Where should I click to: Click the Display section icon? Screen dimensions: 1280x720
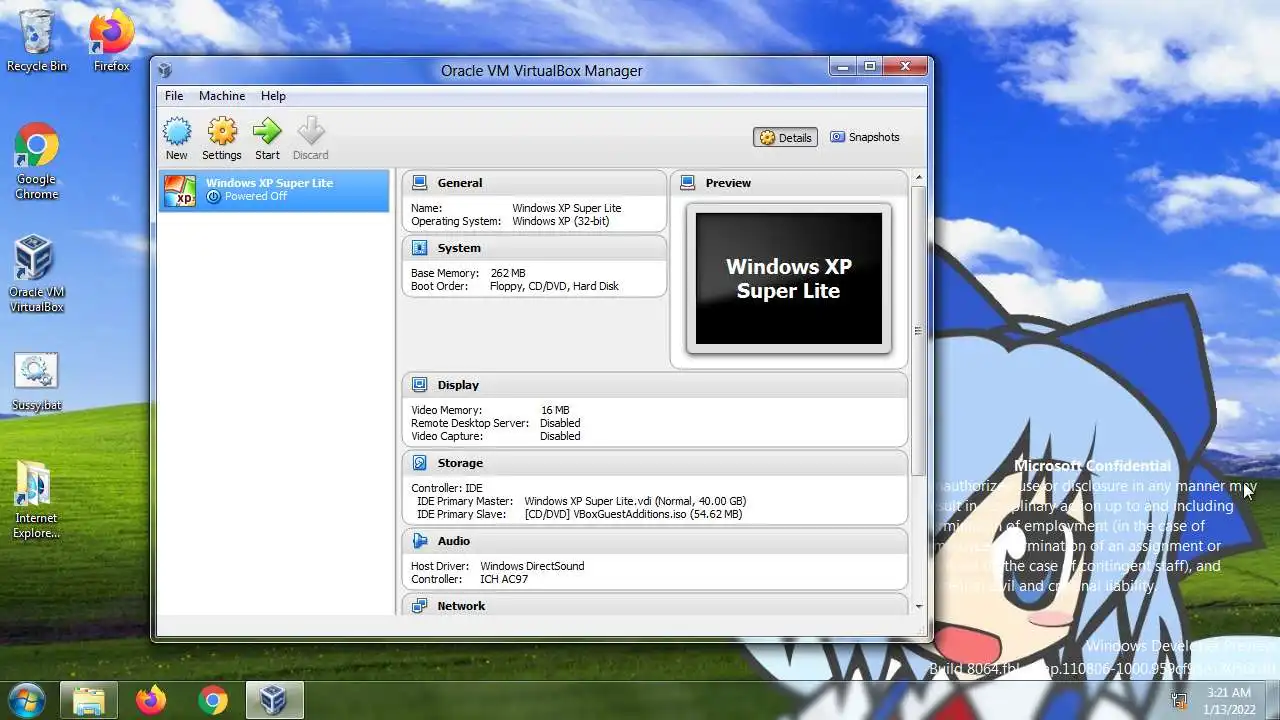click(420, 385)
